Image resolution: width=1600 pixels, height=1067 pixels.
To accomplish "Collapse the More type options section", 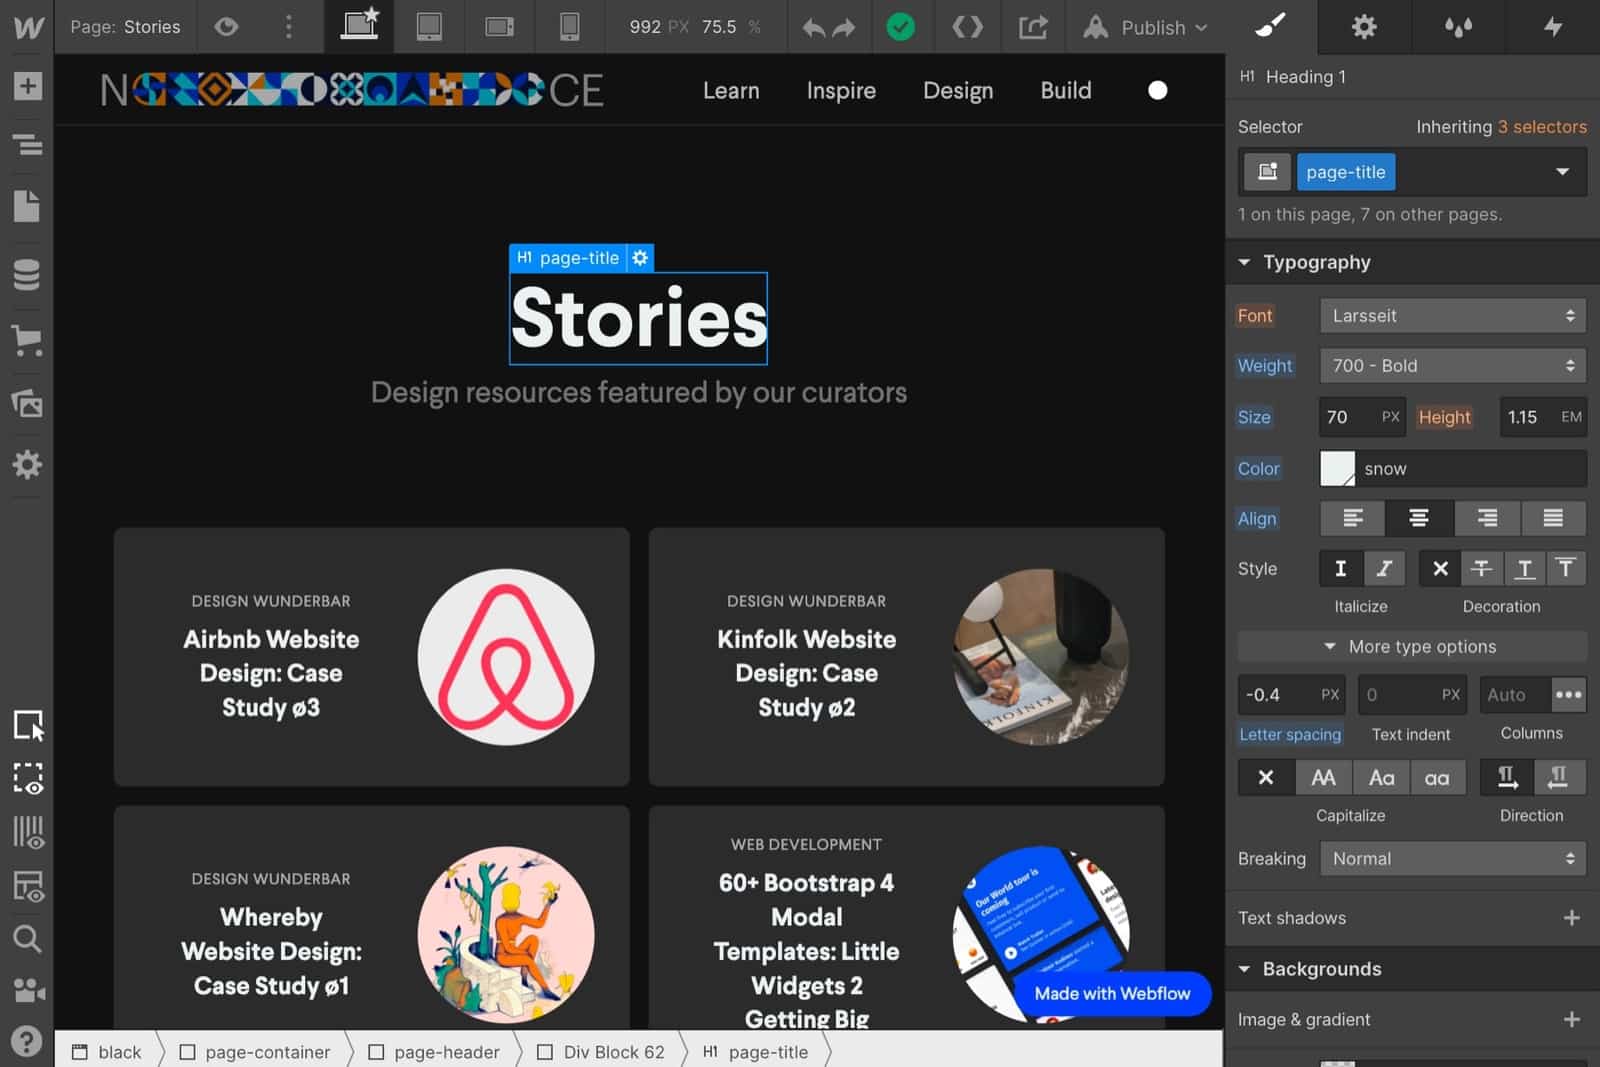I will coord(1412,647).
